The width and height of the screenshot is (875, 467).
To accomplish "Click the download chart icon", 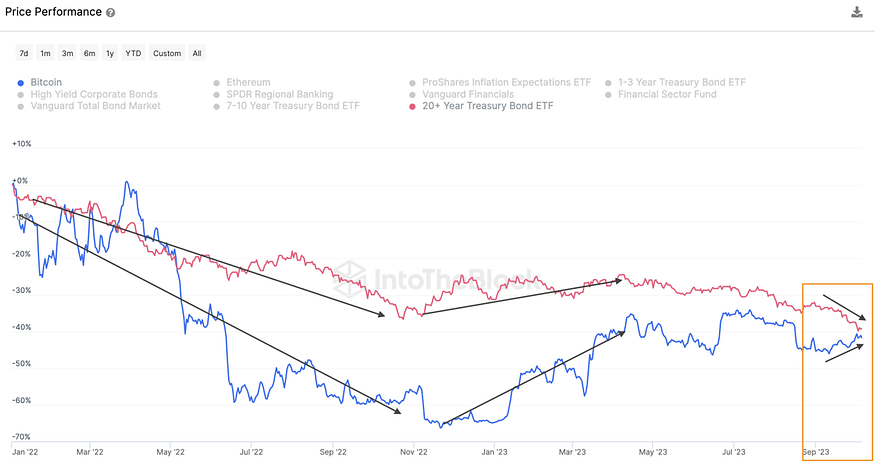I will [857, 12].
